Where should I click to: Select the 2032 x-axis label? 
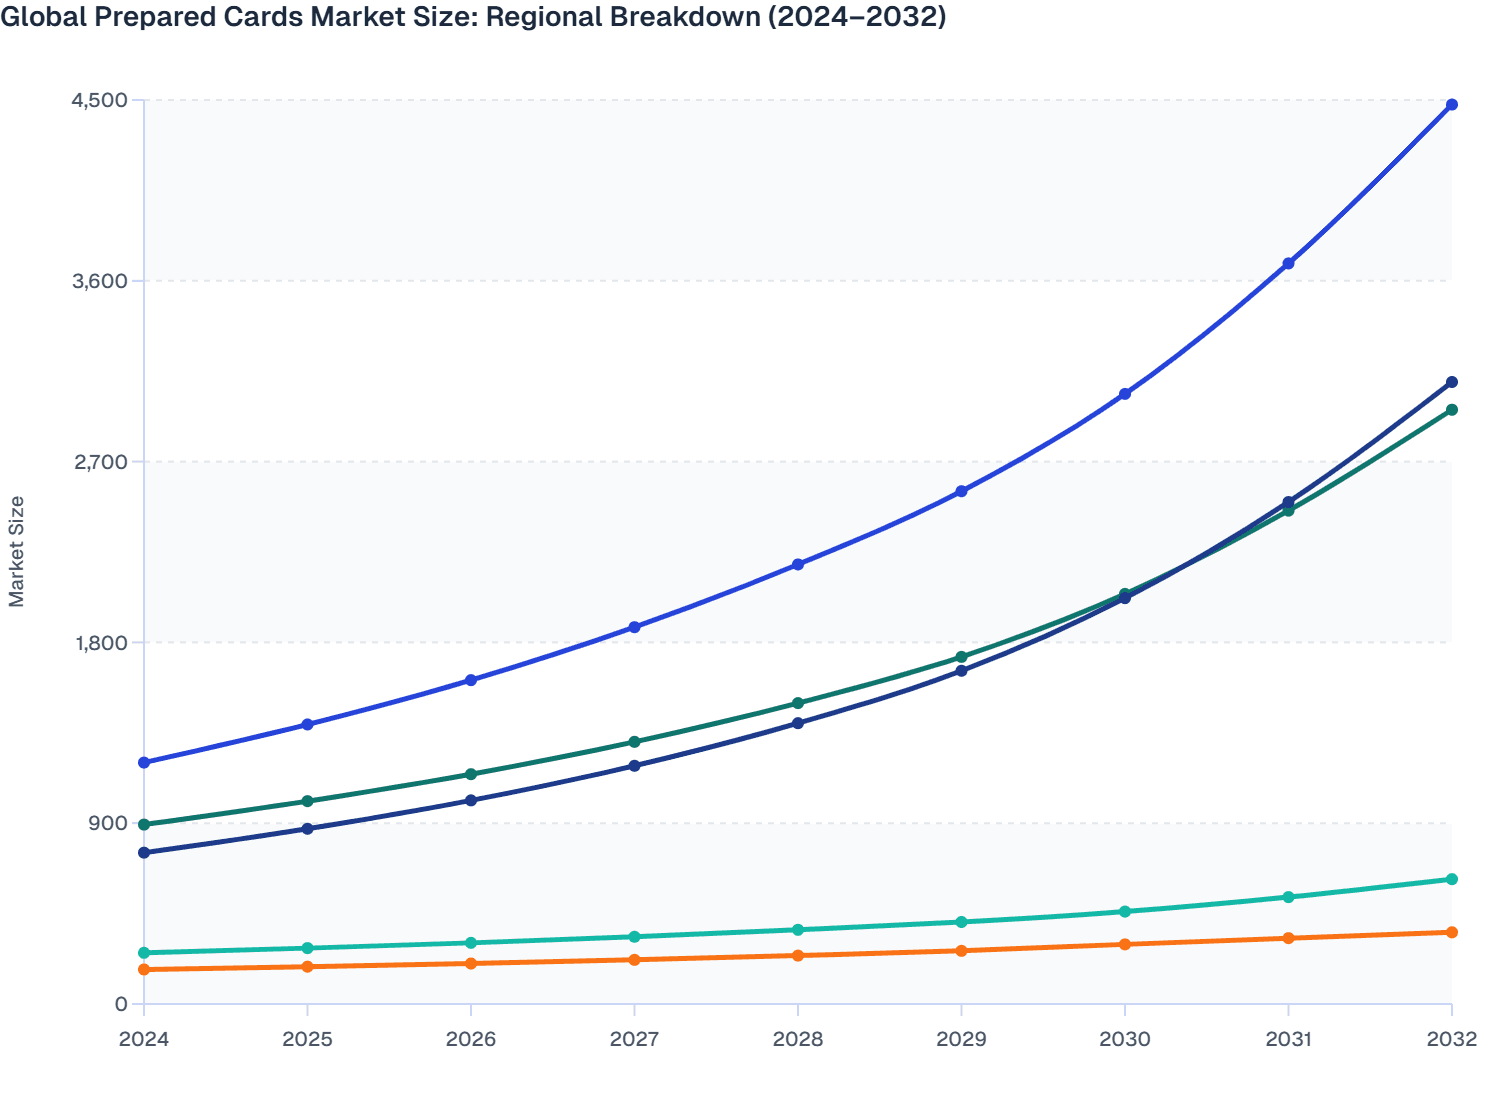pos(1451,1040)
